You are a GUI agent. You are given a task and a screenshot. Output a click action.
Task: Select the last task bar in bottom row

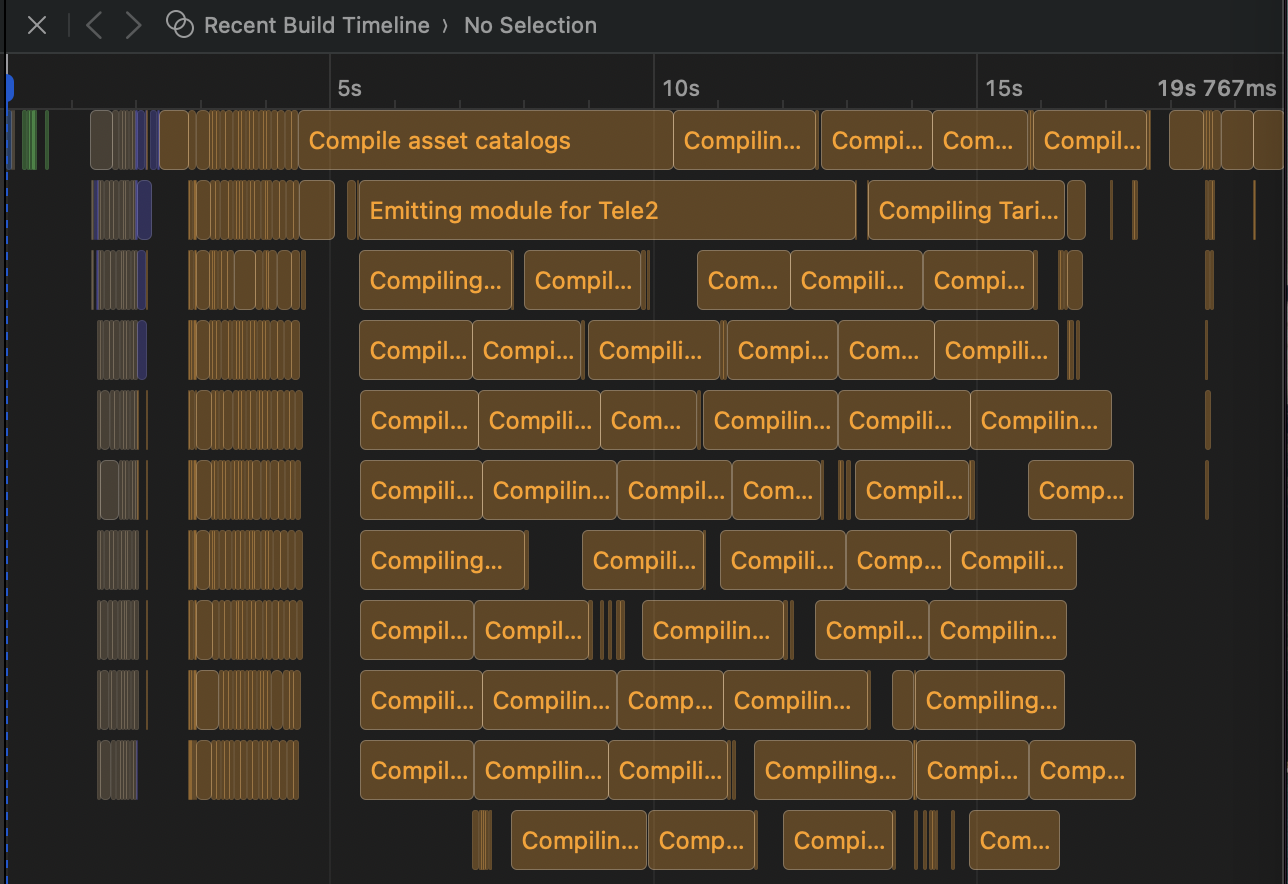[x=1014, y=840]
